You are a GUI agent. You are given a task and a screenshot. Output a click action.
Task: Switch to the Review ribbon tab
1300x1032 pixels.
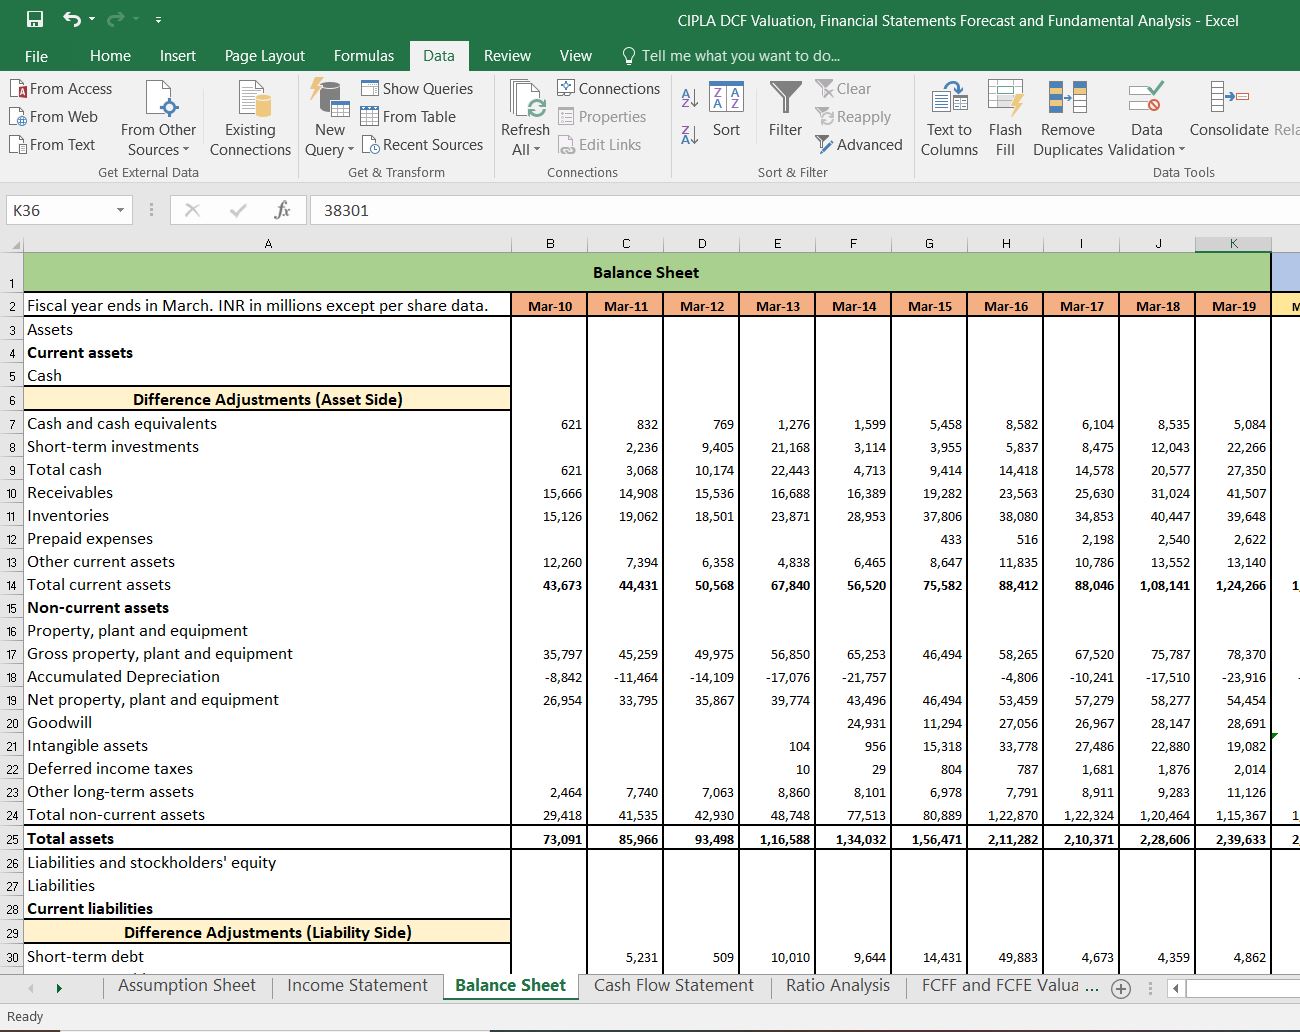click(507, 56)
